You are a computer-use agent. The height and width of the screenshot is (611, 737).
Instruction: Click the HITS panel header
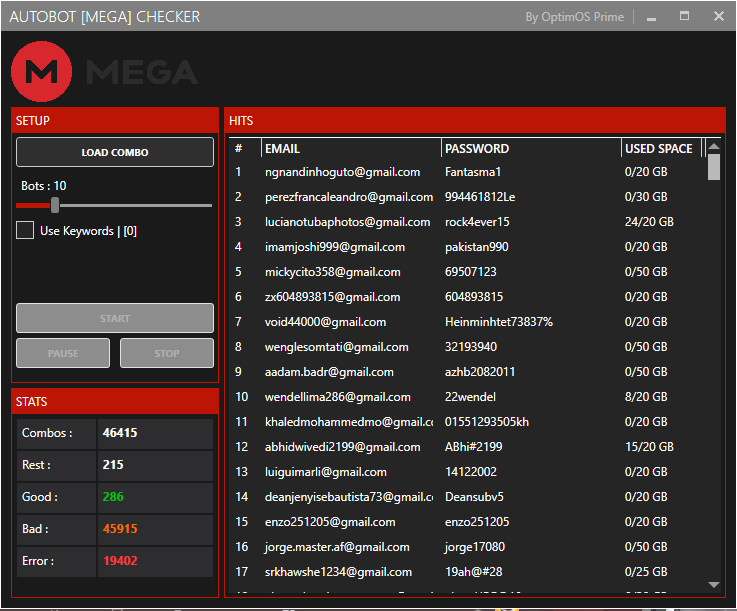click(475, 120)
